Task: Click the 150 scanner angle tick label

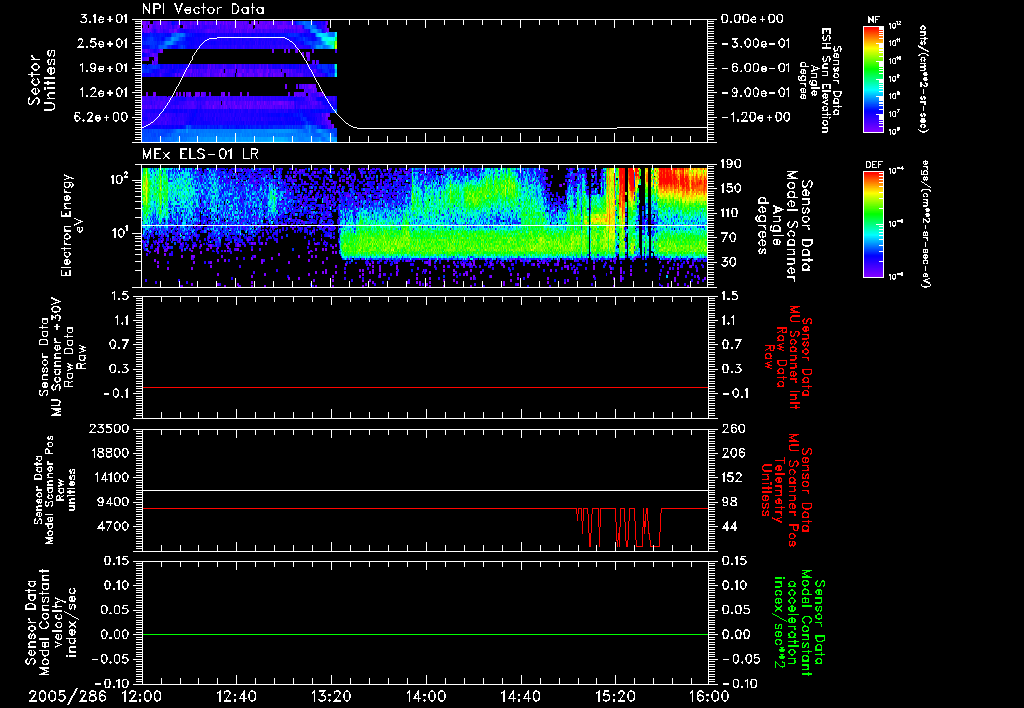Action: click(x=731, y=188)
